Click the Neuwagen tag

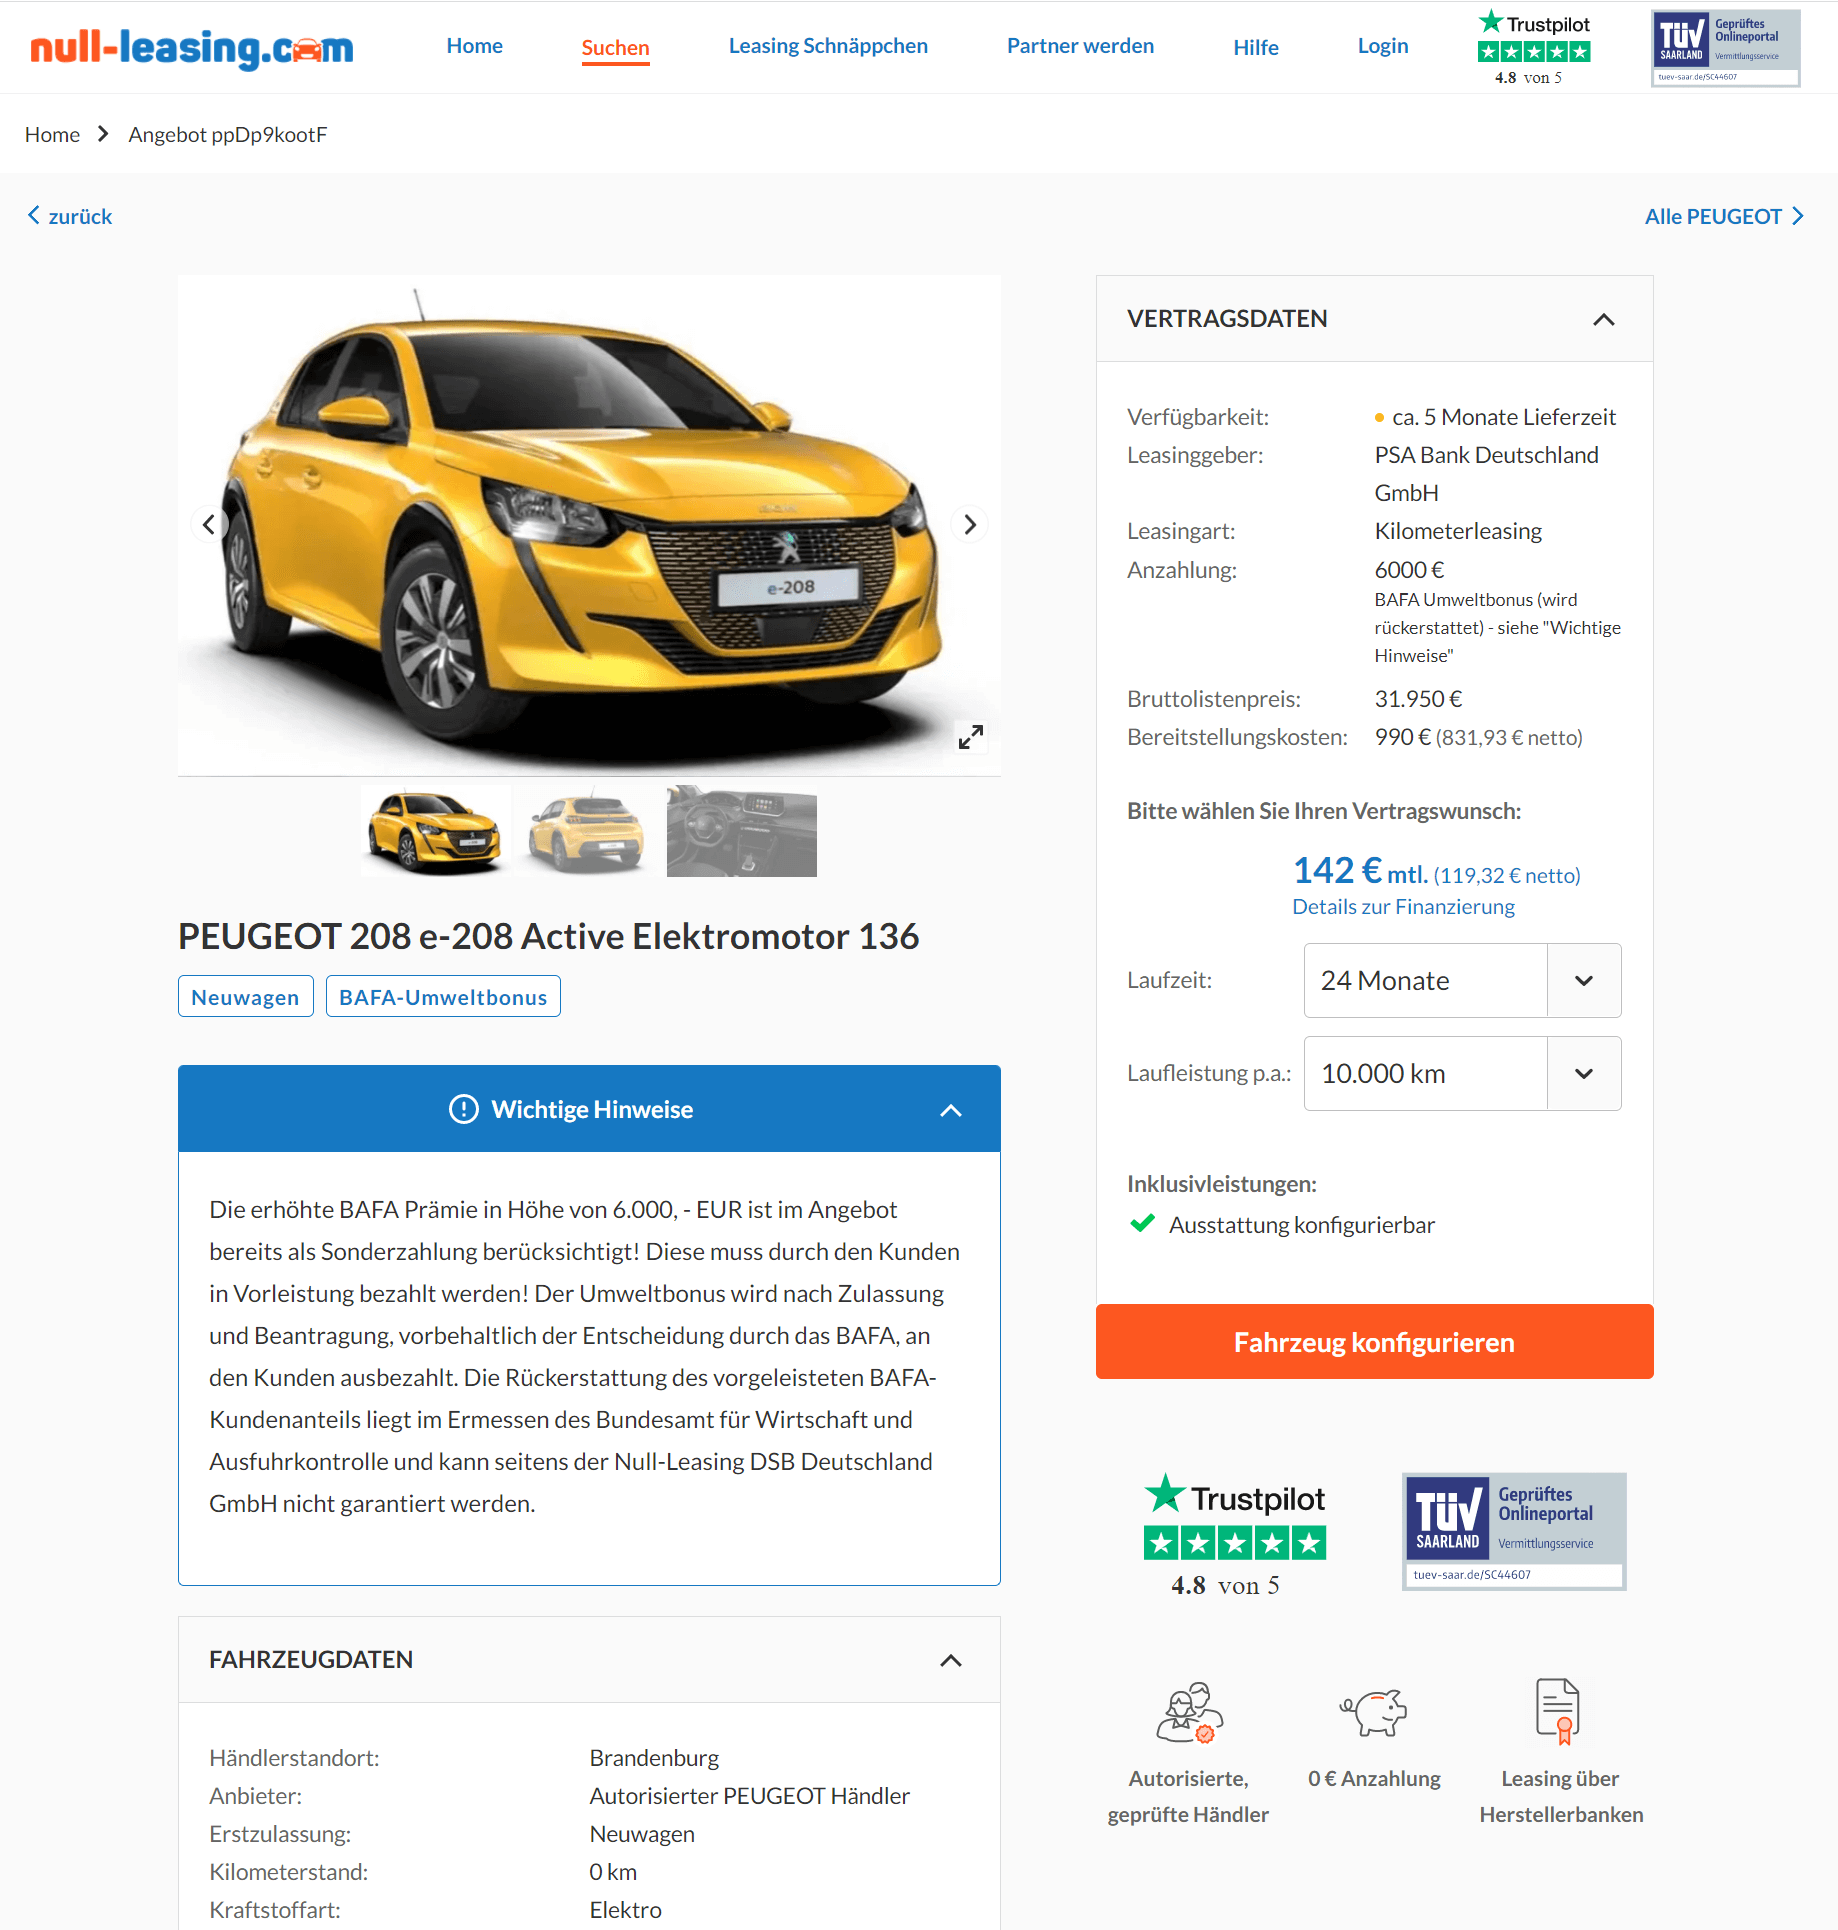[x=245, y=996]
